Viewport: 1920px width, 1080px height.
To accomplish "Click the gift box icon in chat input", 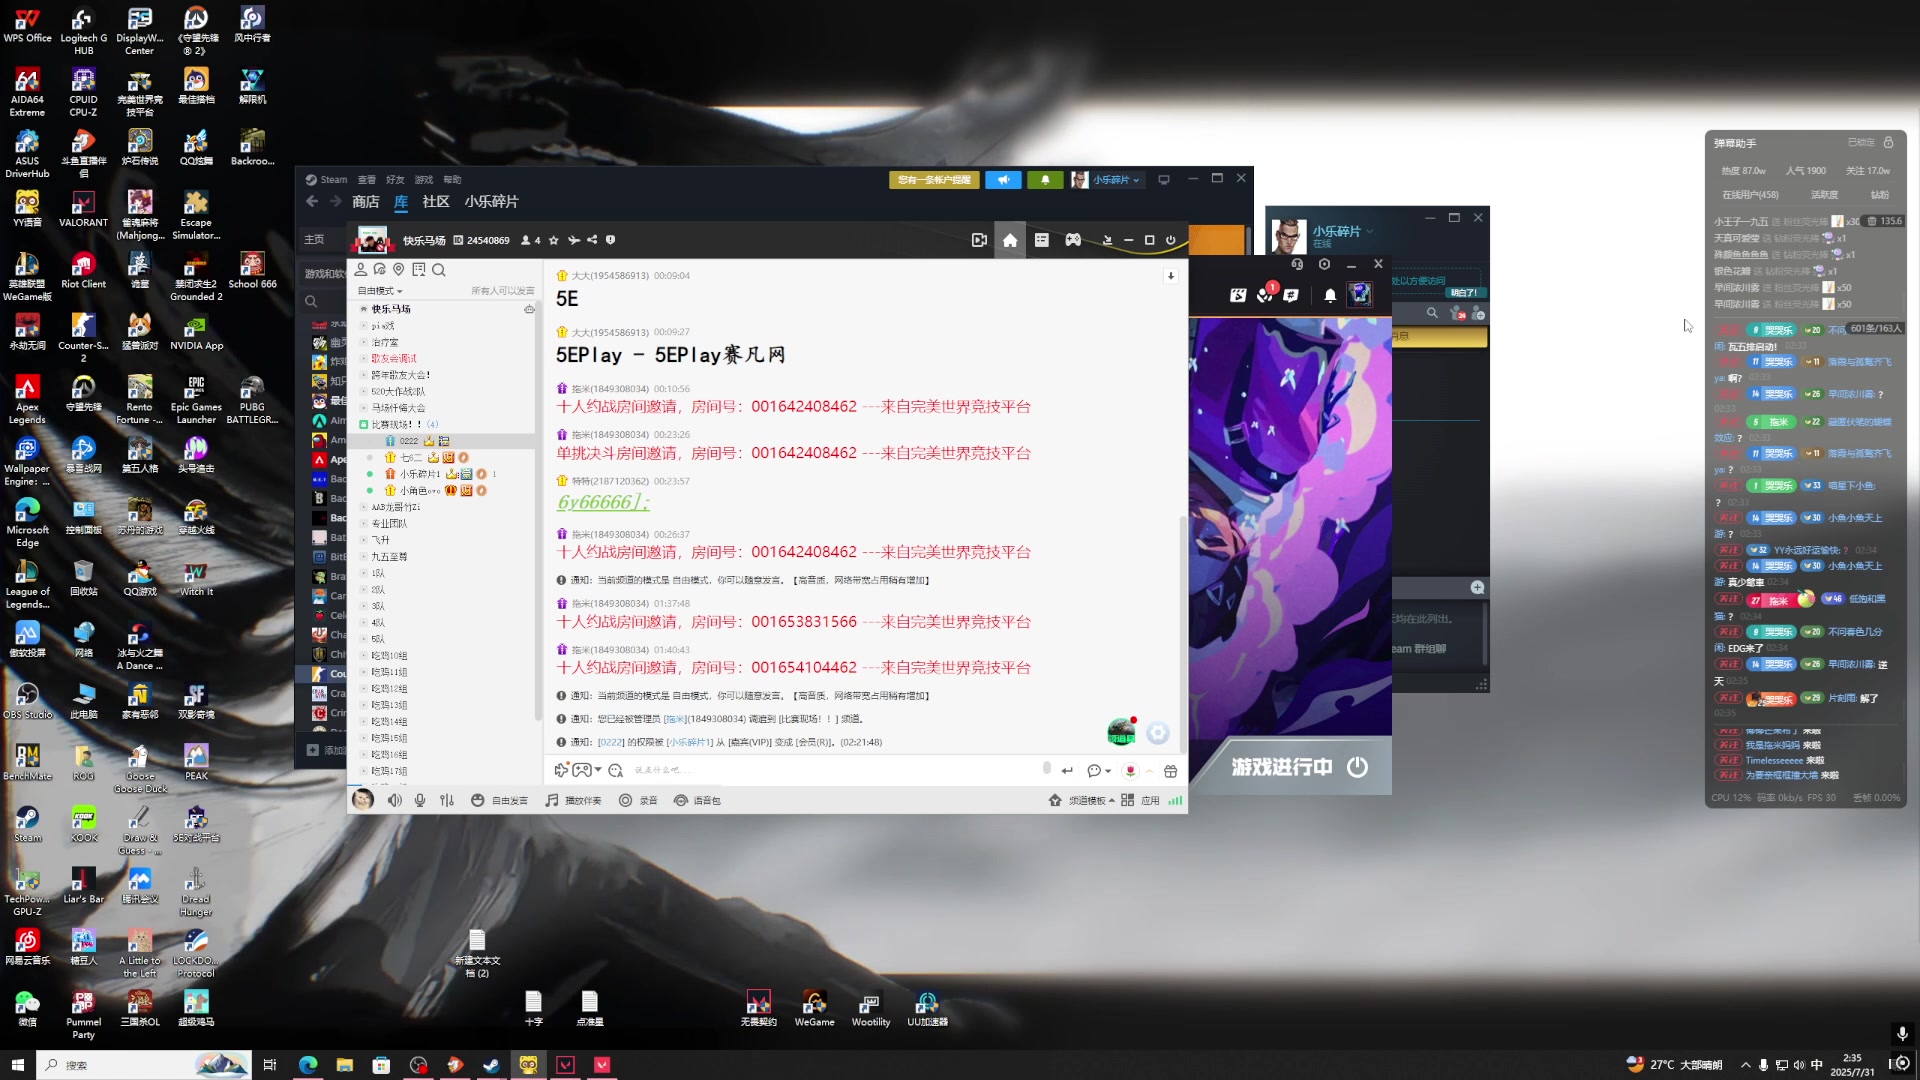I will pos(1170,770).
